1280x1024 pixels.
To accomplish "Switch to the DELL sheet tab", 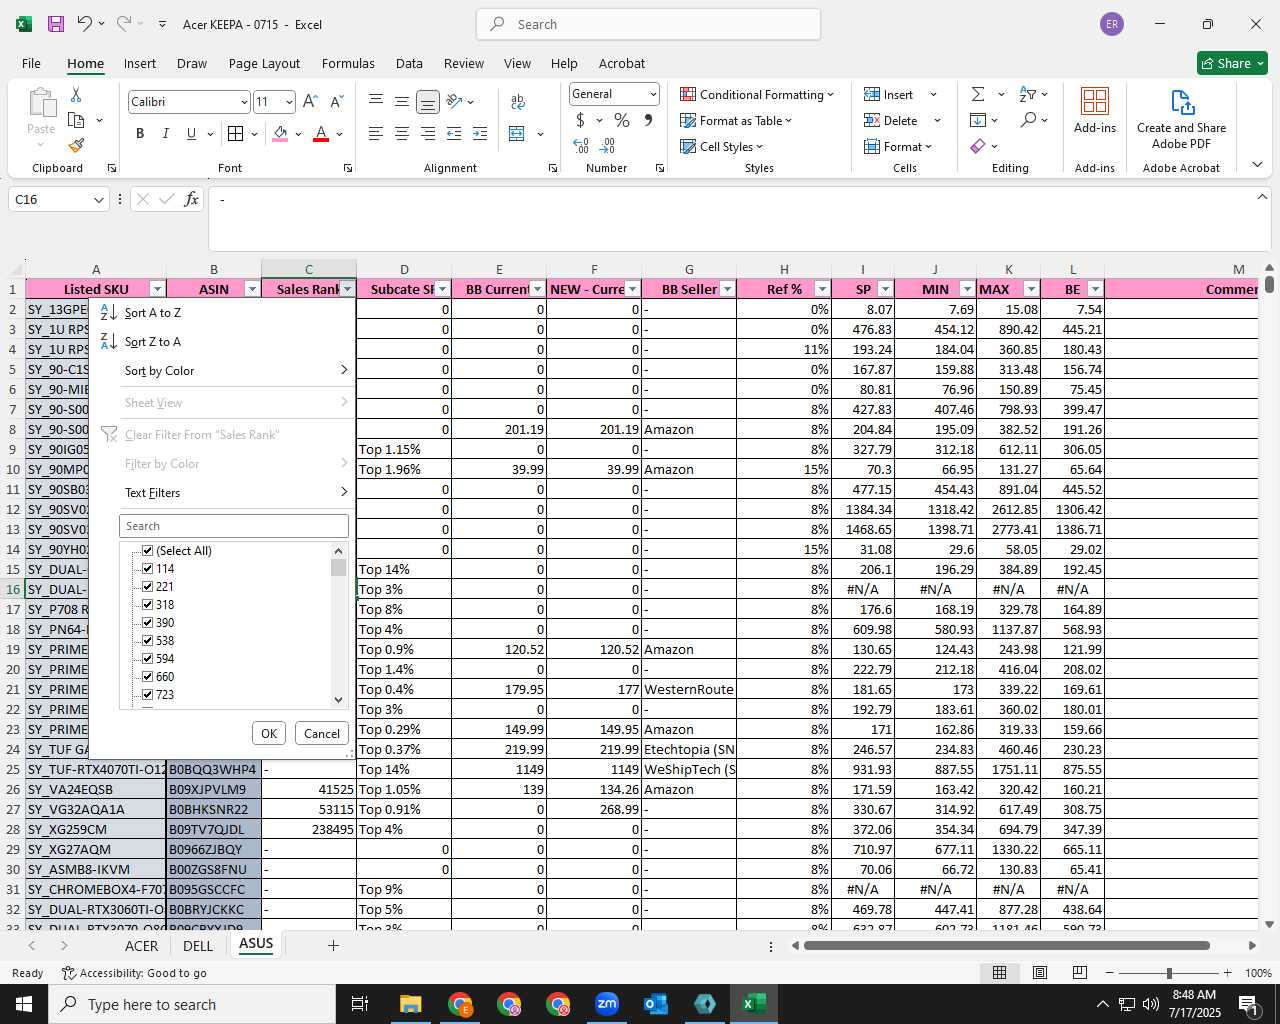I will 198,945.
